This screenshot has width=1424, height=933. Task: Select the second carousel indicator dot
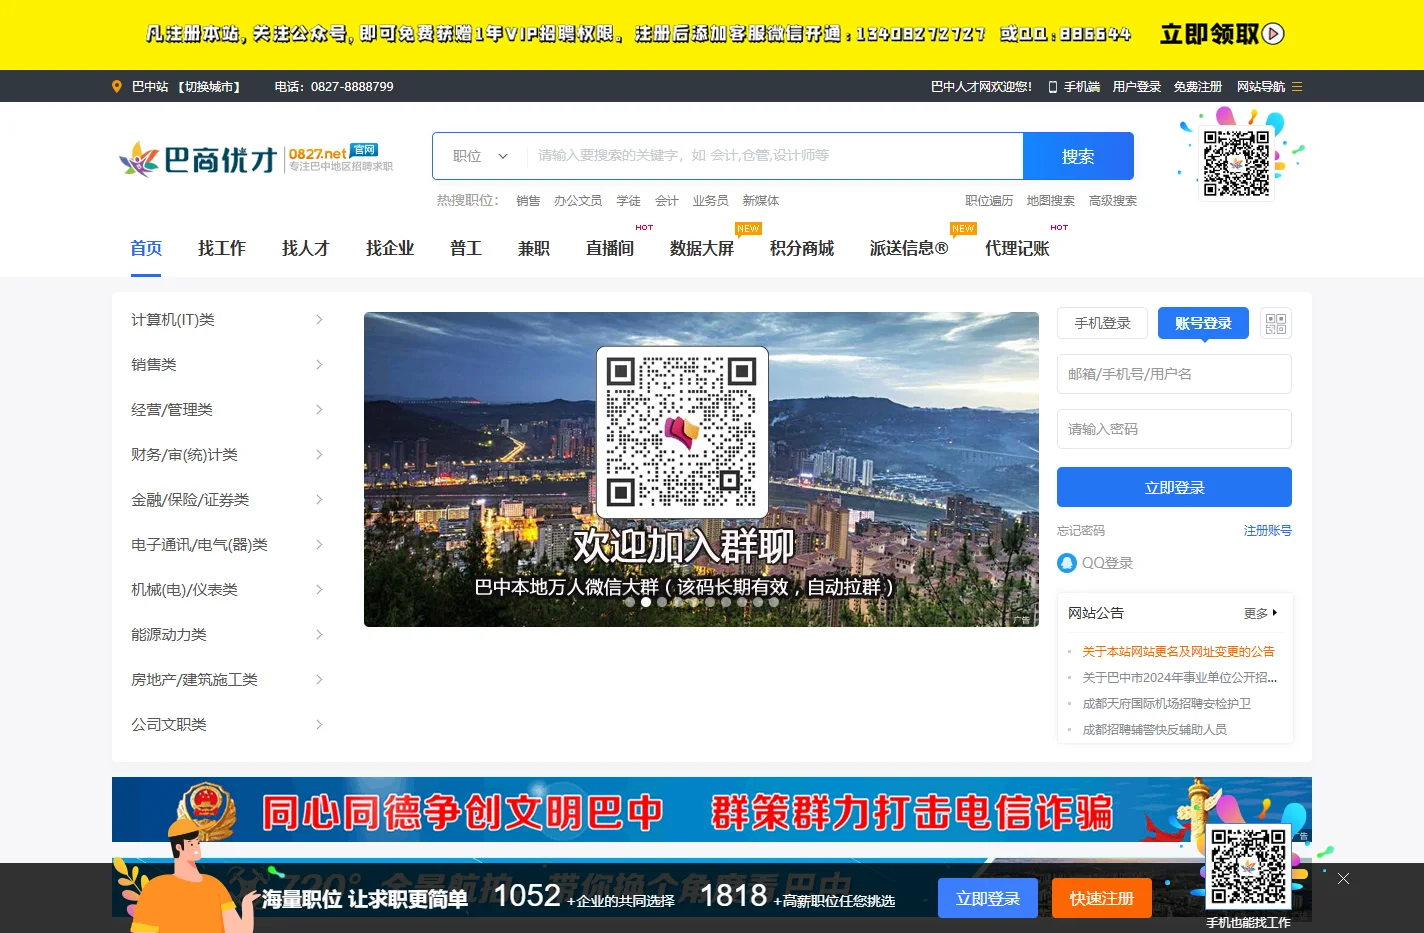coord(646,602)
